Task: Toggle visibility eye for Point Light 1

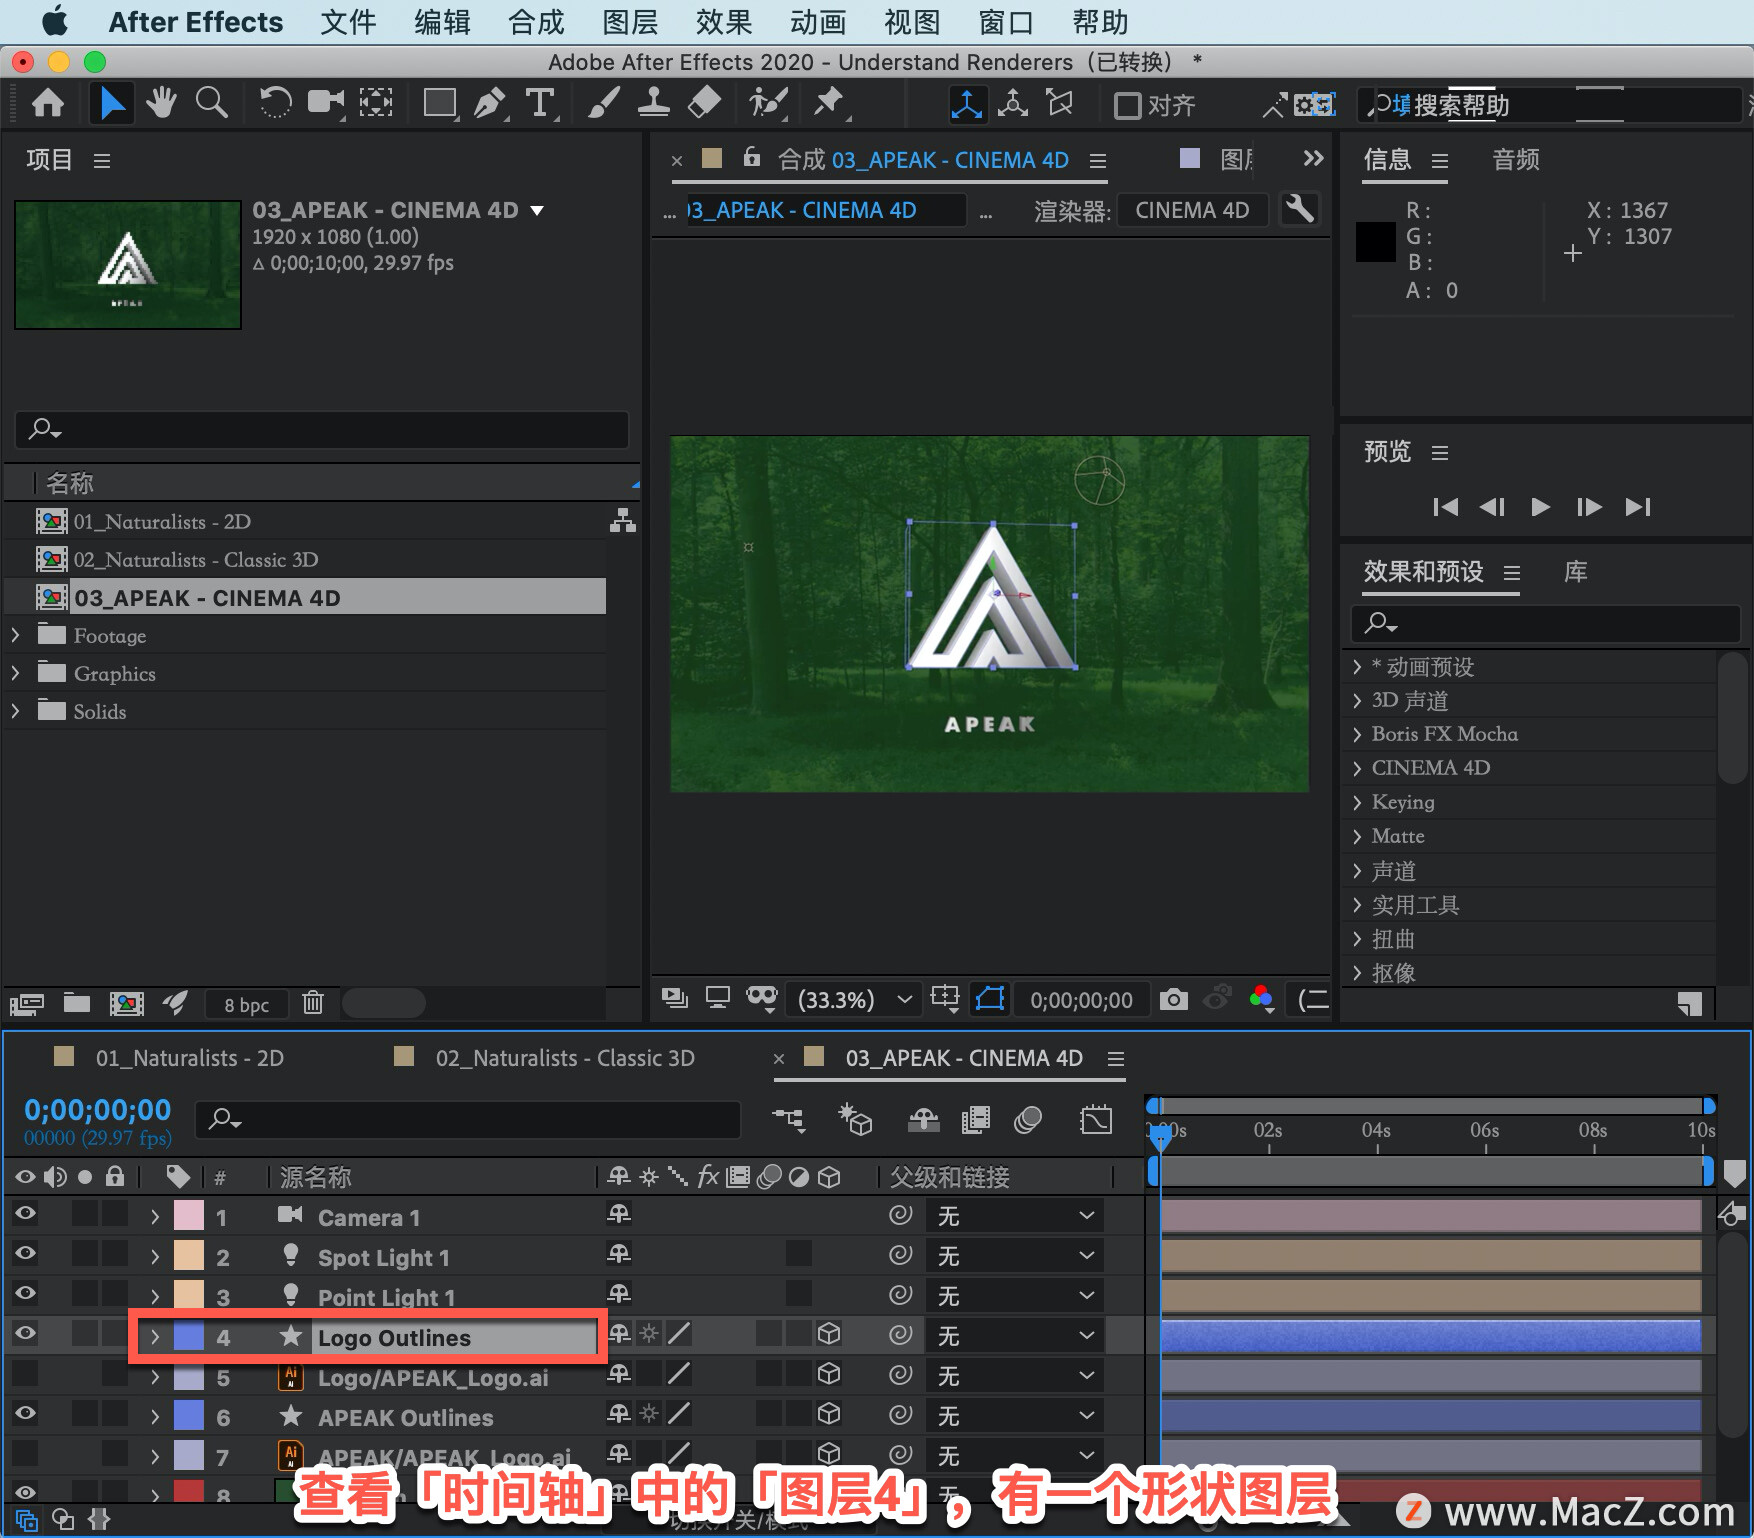Action: [x=25, y=1294]
